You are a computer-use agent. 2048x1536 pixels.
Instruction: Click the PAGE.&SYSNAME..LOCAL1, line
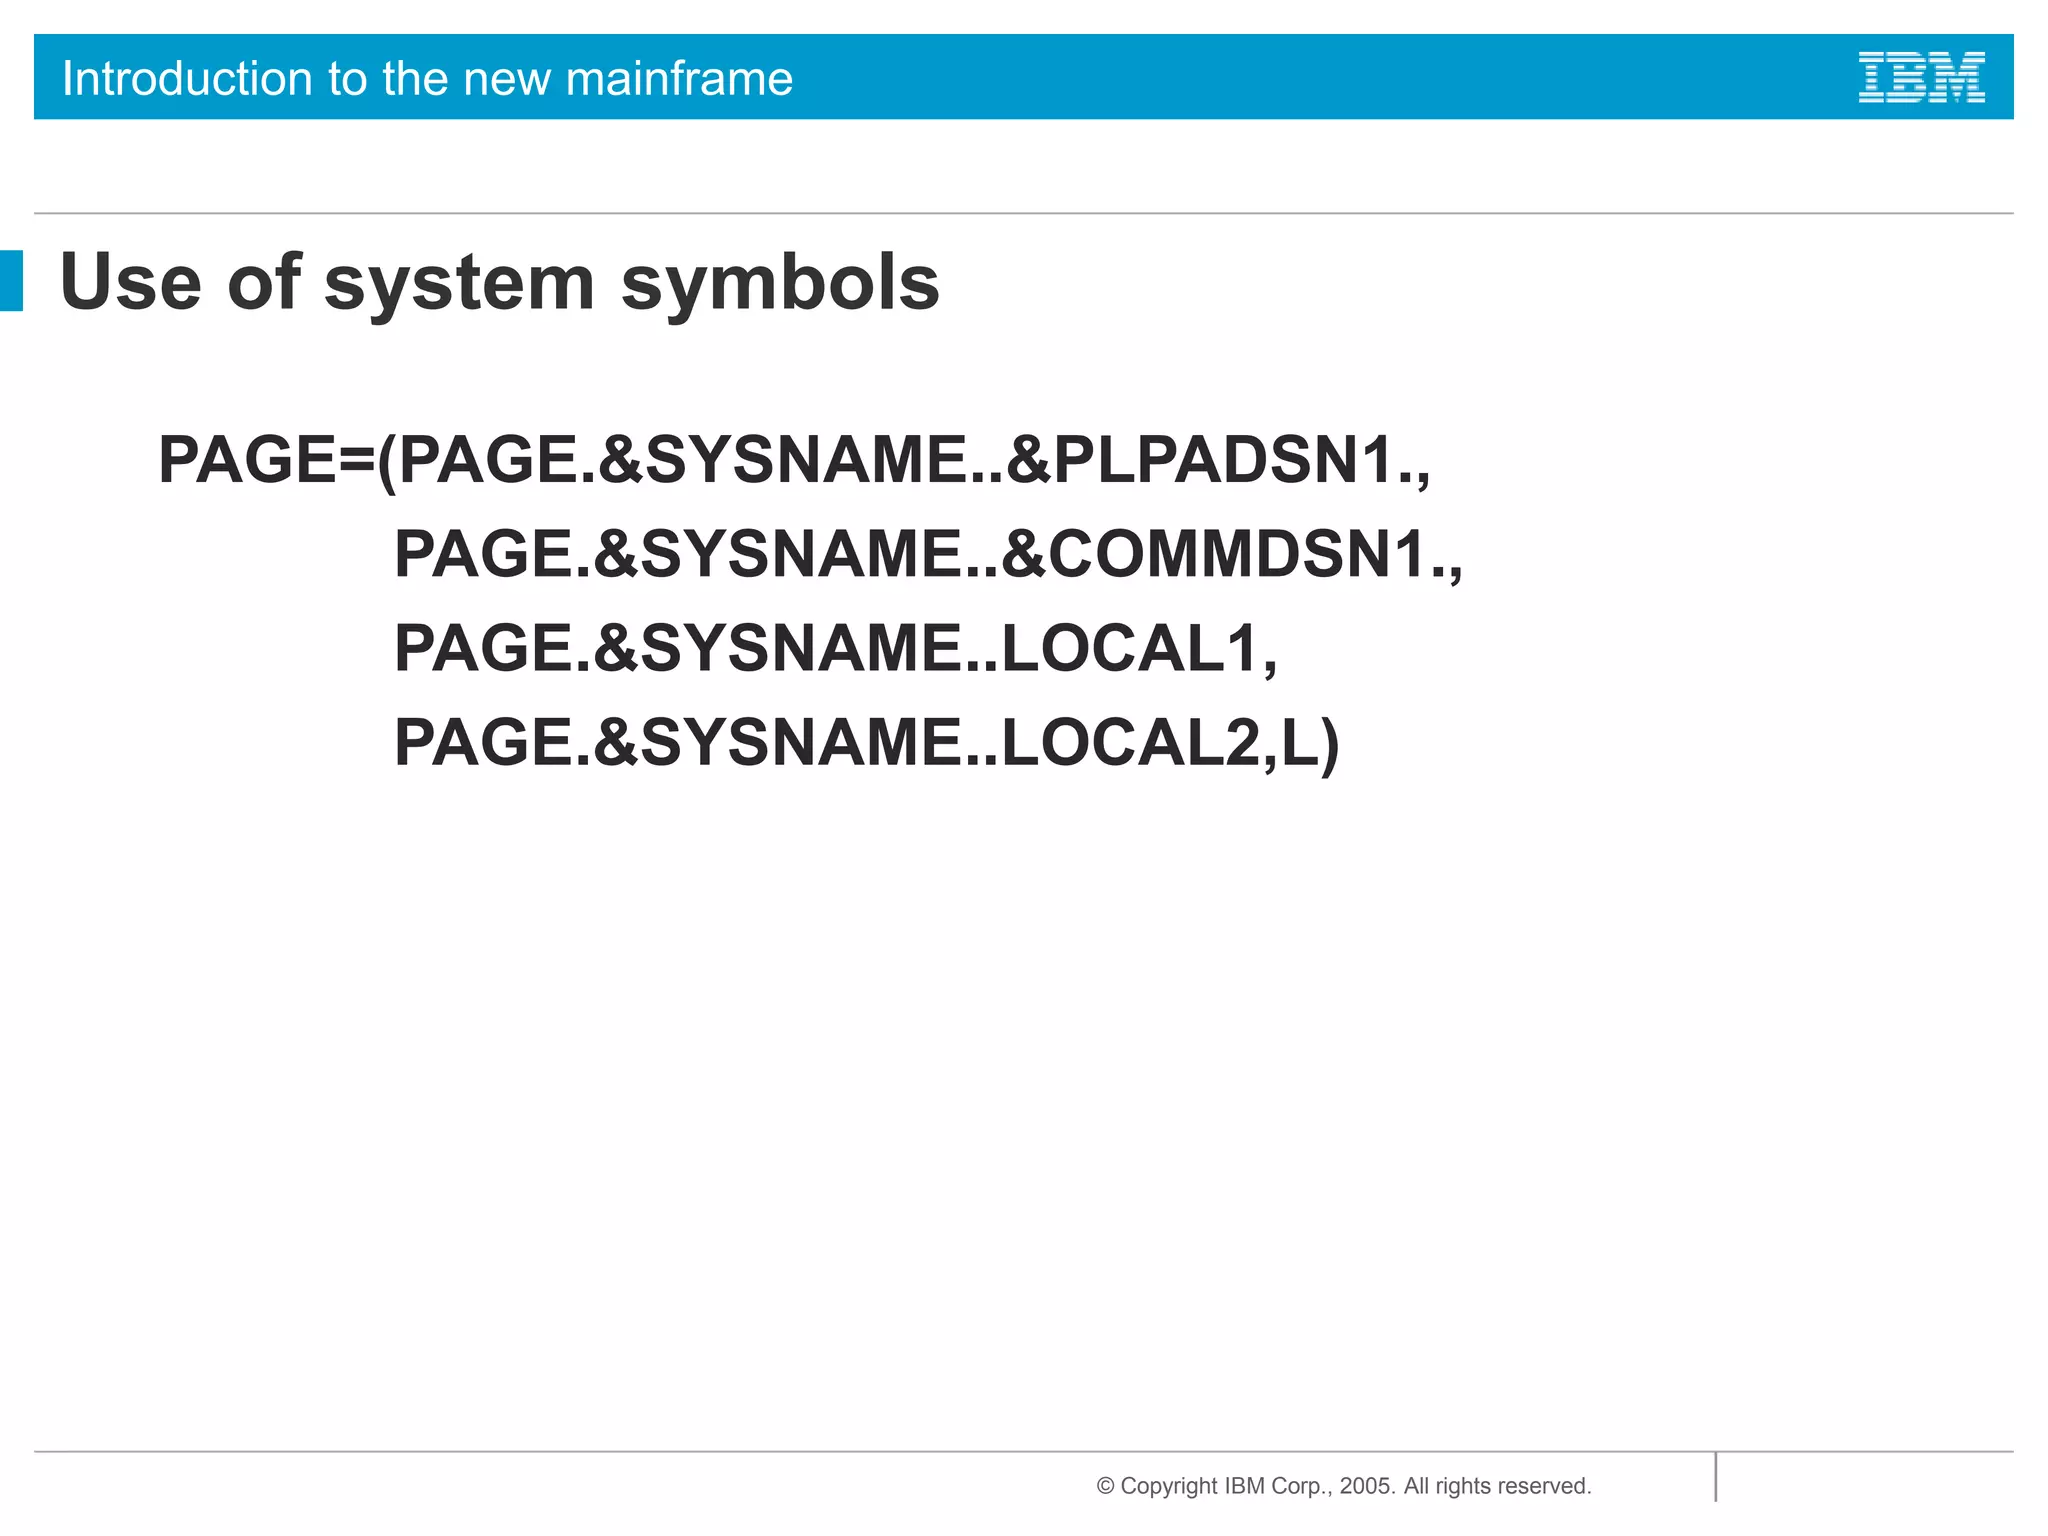click(x=835, y=649)
